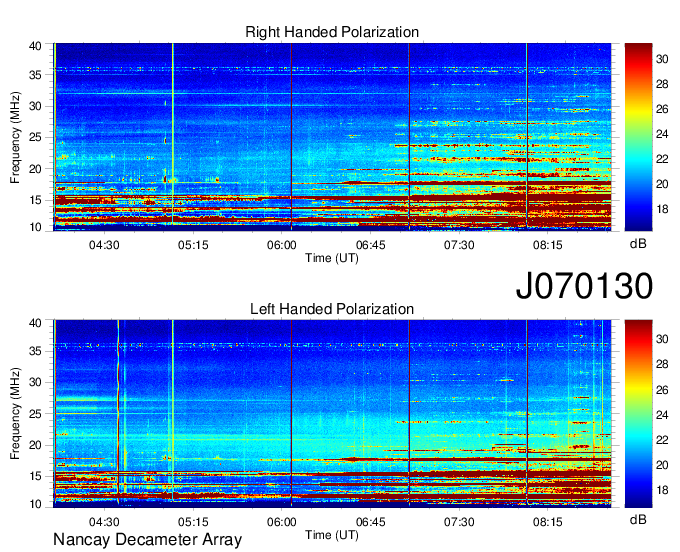Screen dimensions: 680x552
Task: Click 04:30 time tick under Left Handed plot
Action: click(104, 522)
